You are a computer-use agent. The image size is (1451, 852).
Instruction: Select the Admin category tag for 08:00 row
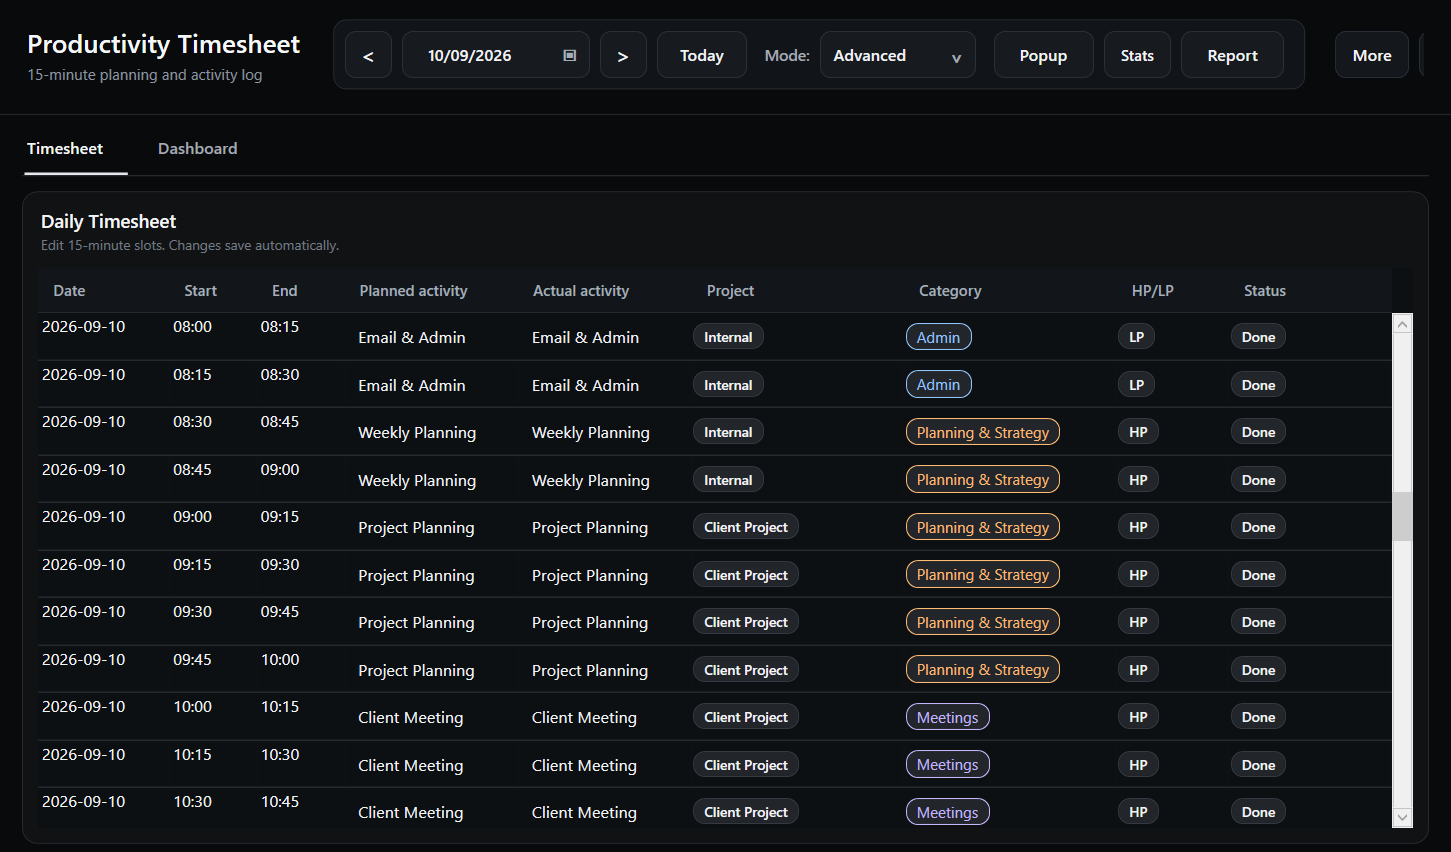pyautogui.click(x=938, y=337)
